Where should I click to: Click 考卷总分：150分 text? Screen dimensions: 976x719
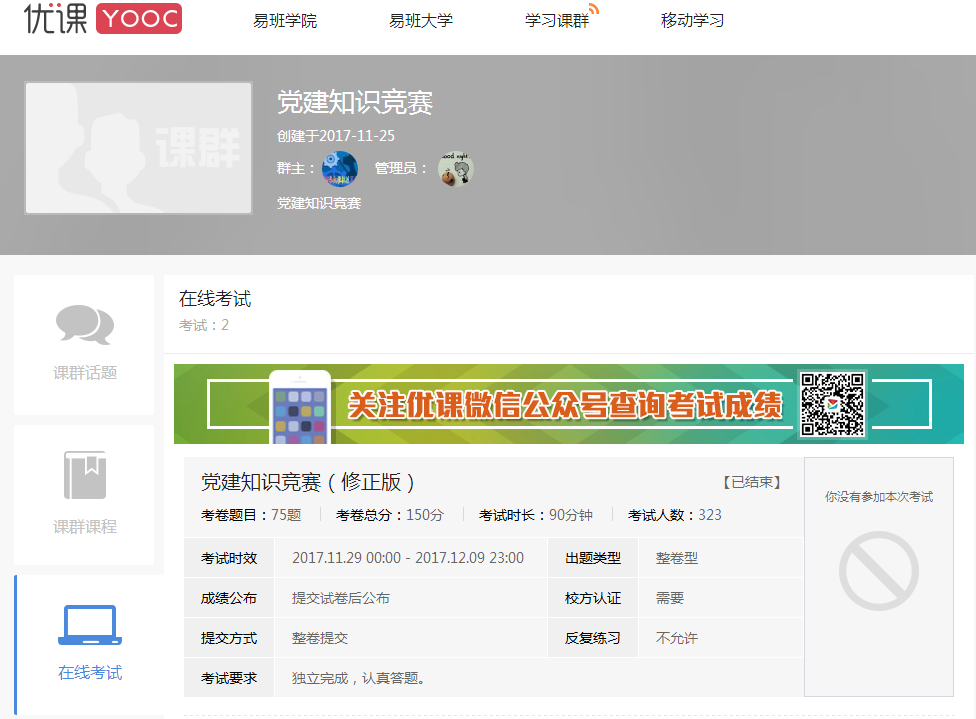click(390, 515)
